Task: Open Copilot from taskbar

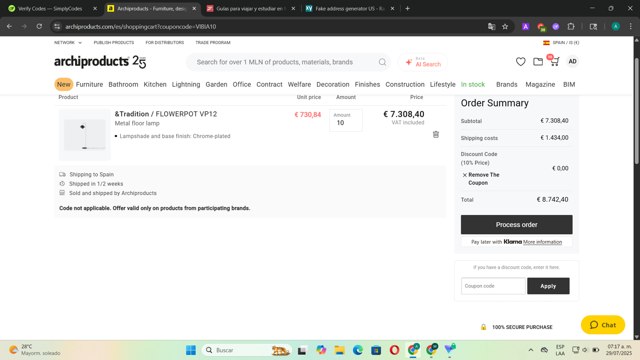Action: [321, 350]
